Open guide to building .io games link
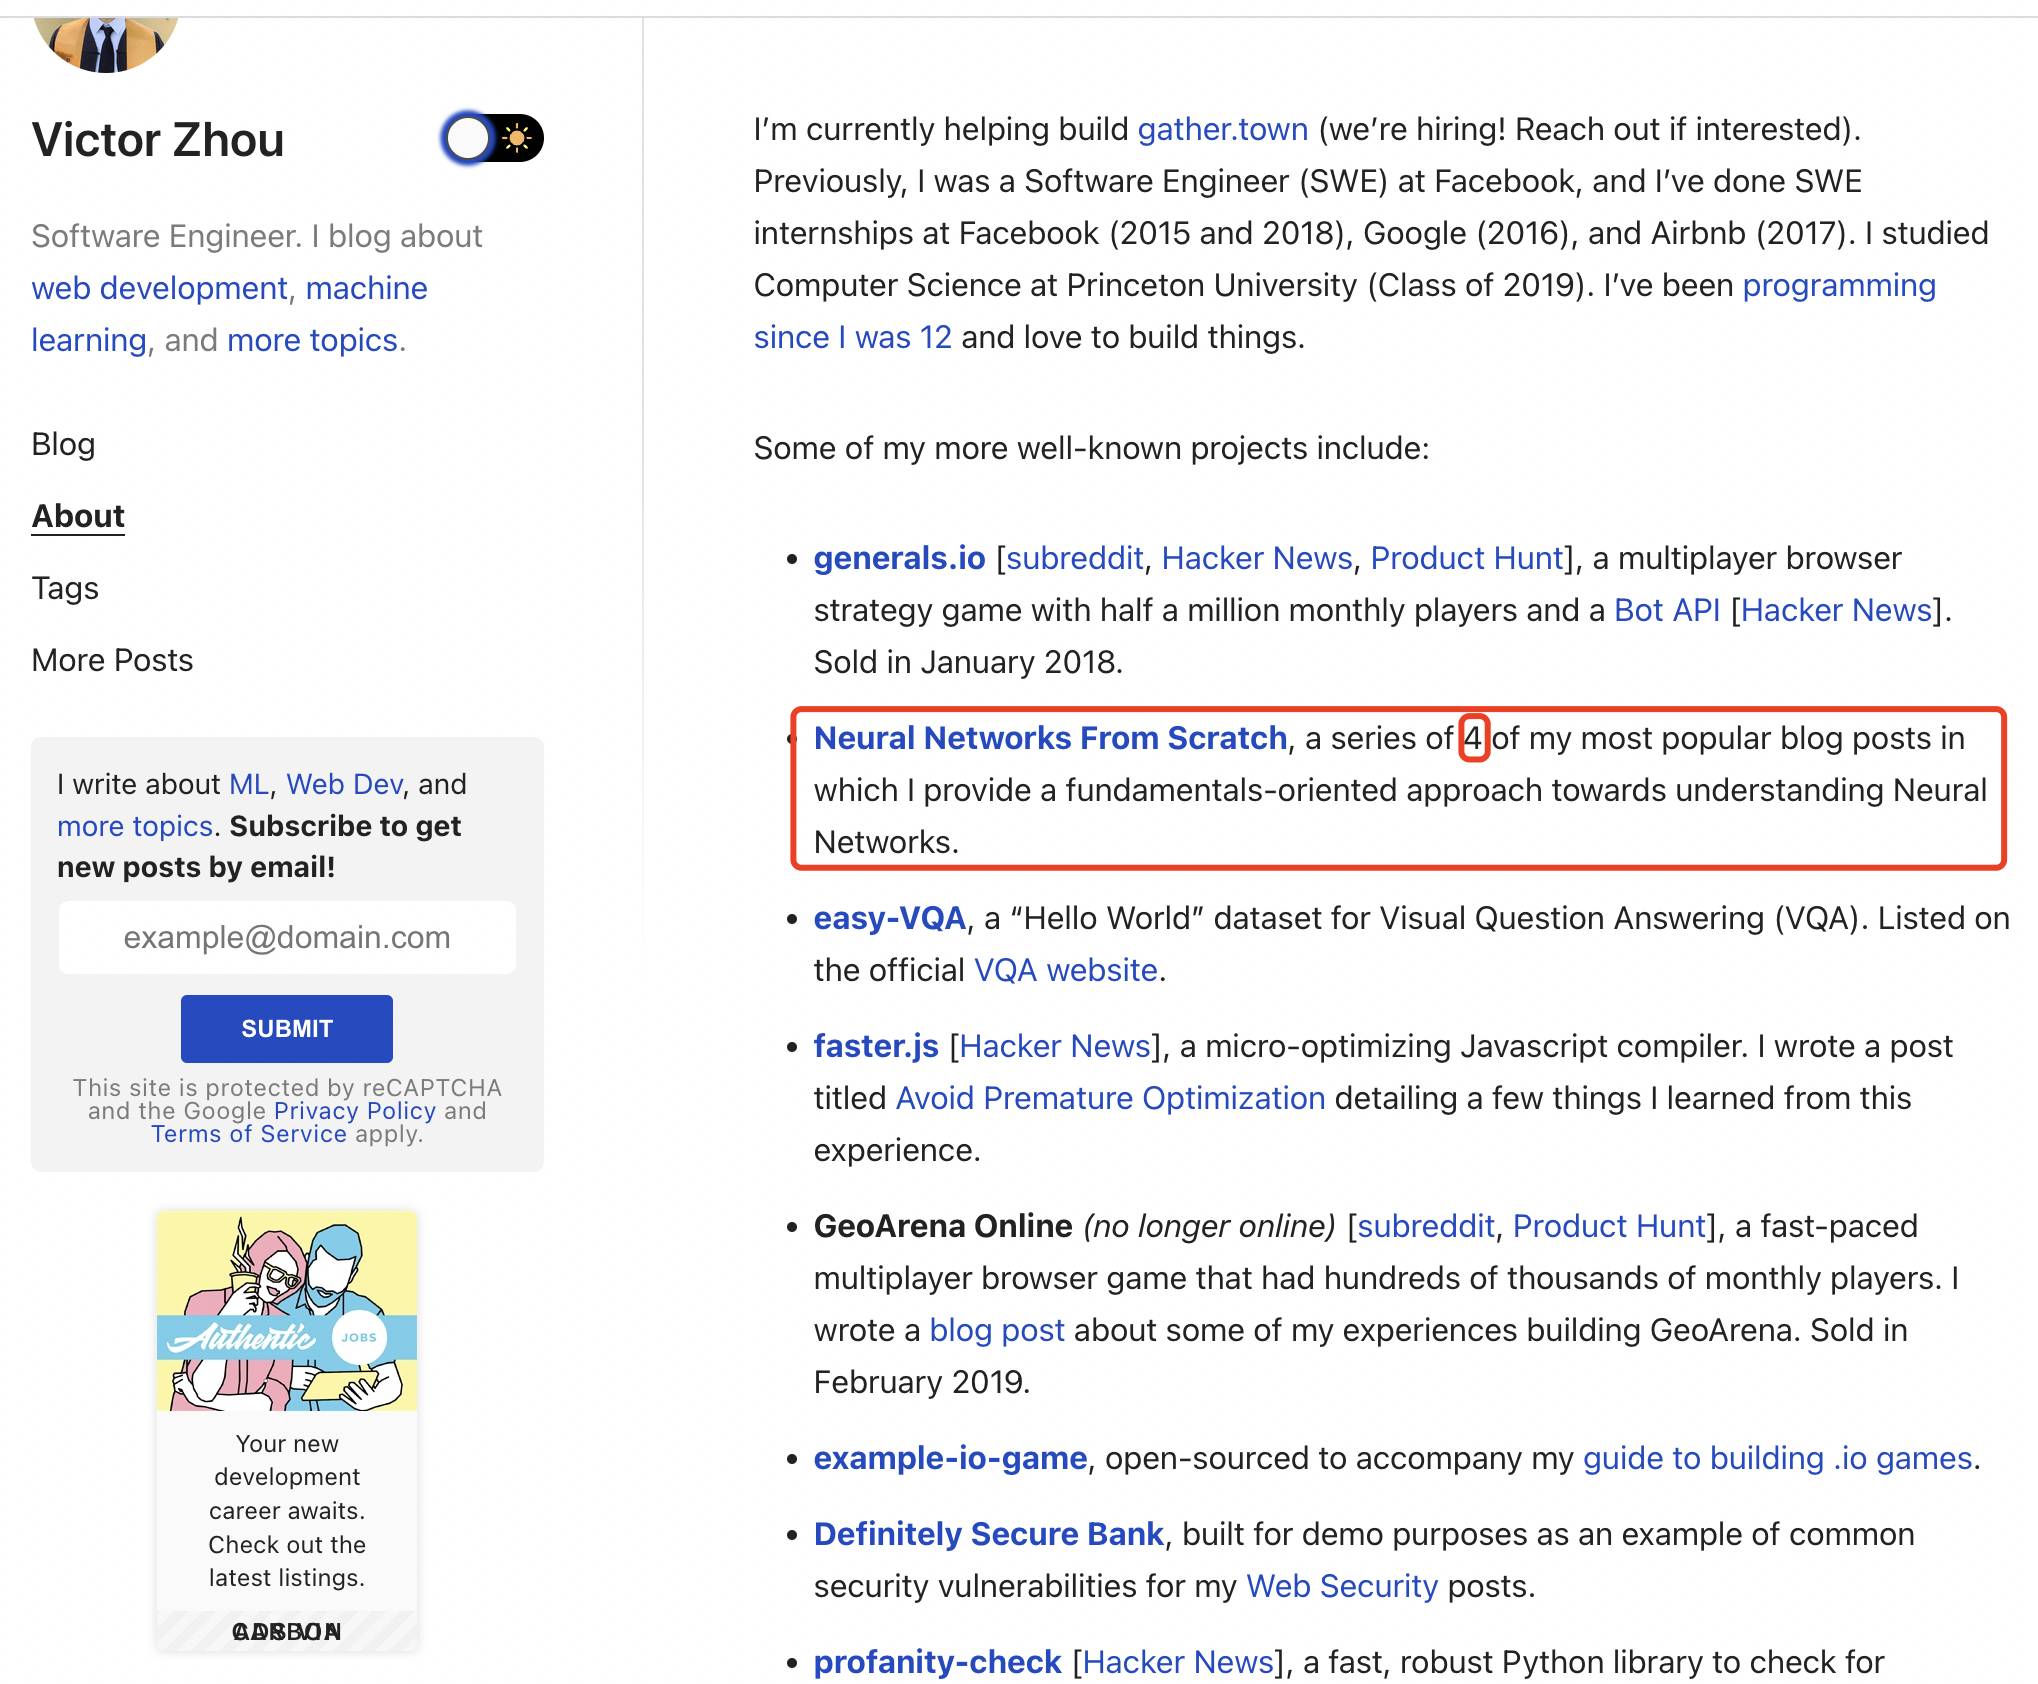2038x1684 pixels. click(x=1777, y=1458)
